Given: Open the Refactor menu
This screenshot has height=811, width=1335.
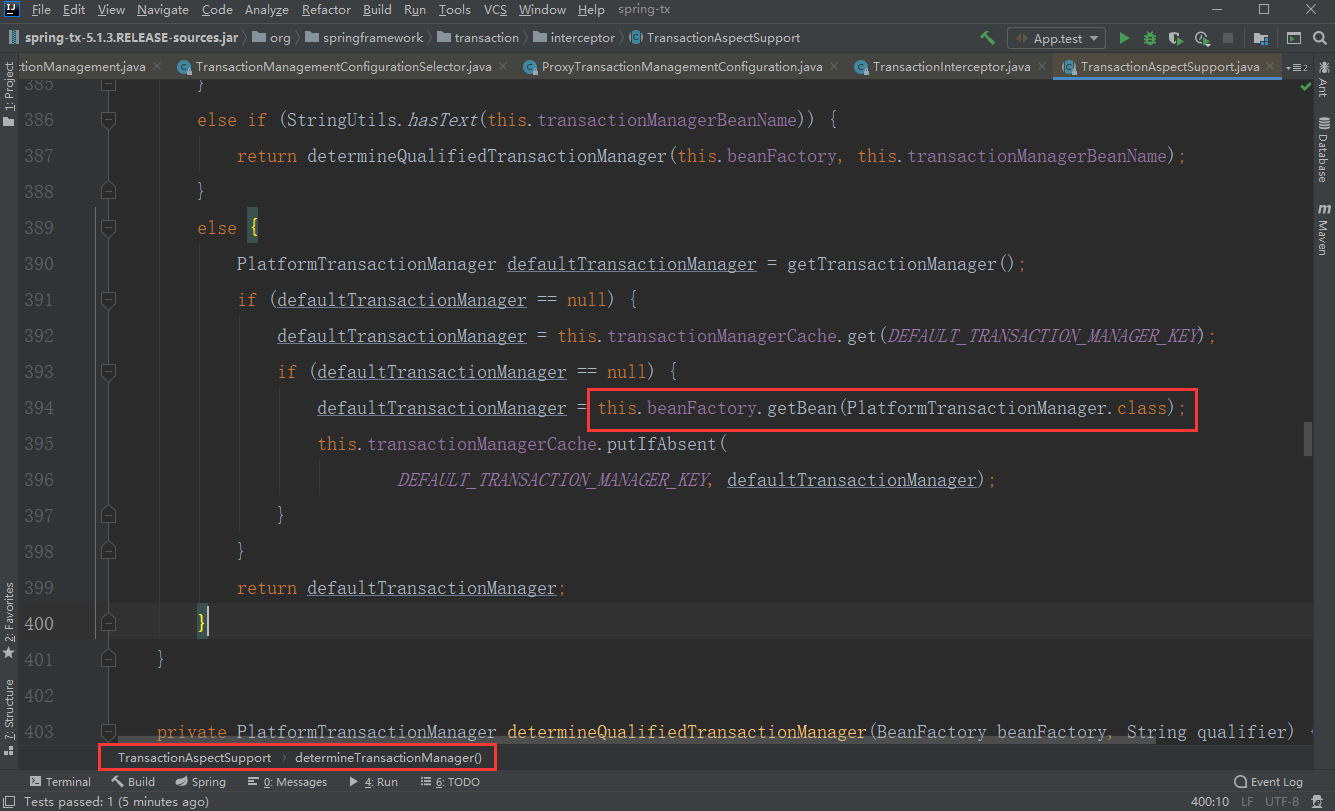Looking at the screenshot, I should [326, 10].
